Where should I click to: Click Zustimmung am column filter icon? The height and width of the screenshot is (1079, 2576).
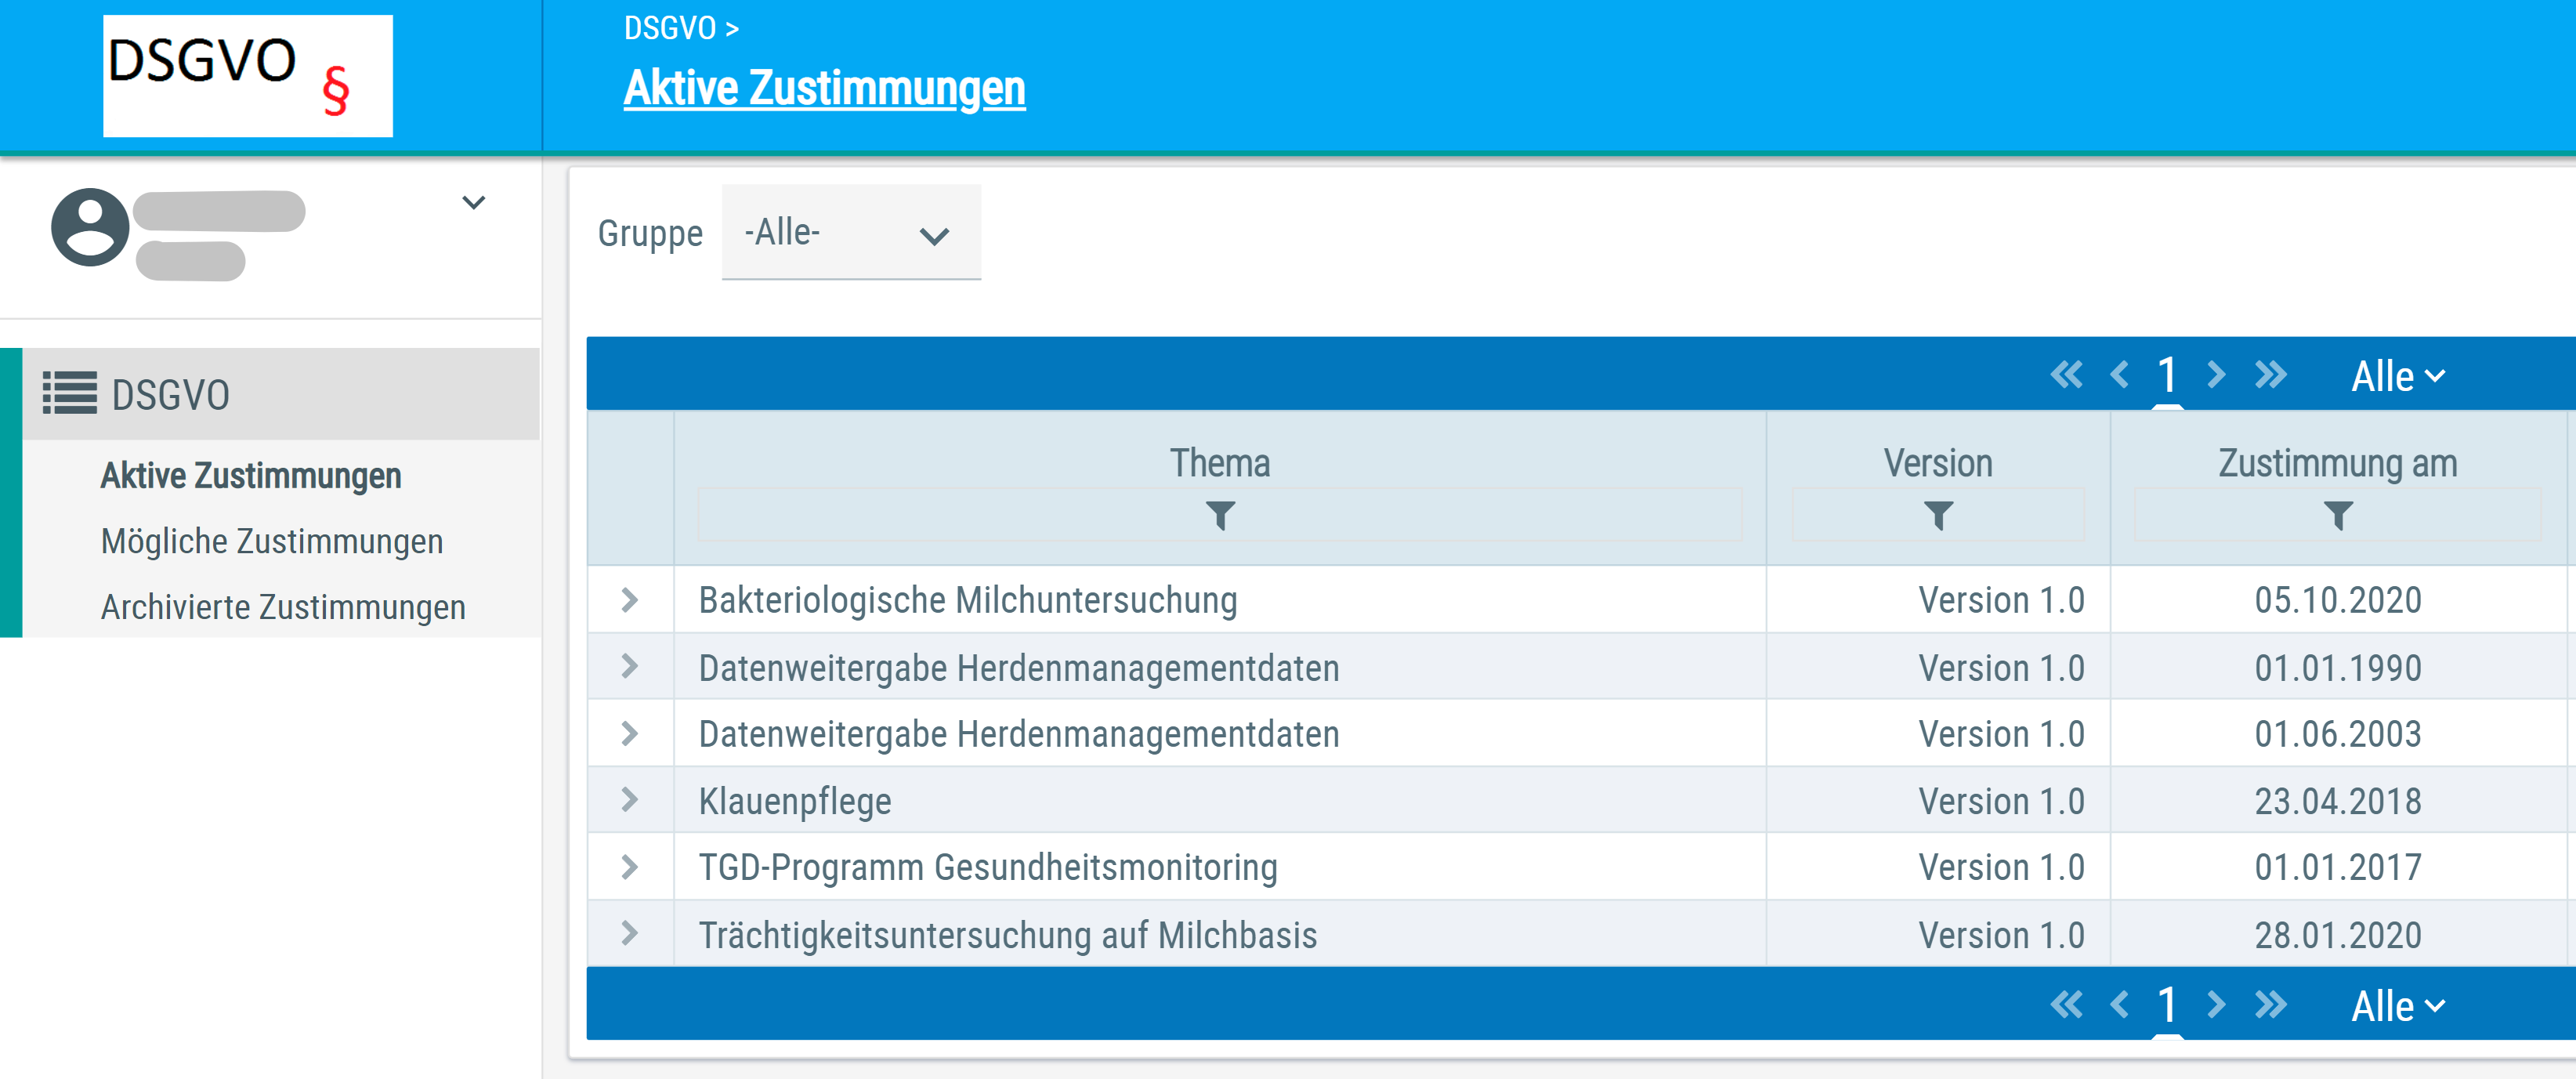pyautogui.click(x=2337, y=516)
